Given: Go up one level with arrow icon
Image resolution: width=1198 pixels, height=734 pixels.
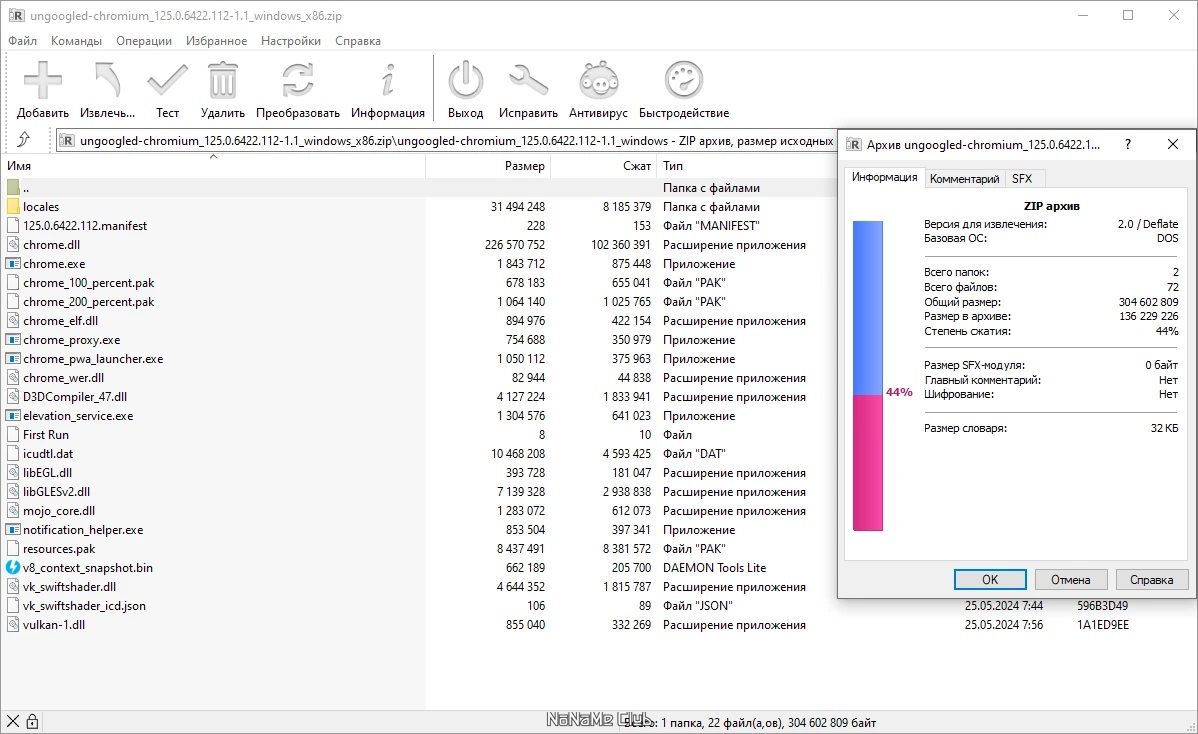Looking at the screenshot, I should 24,140.
